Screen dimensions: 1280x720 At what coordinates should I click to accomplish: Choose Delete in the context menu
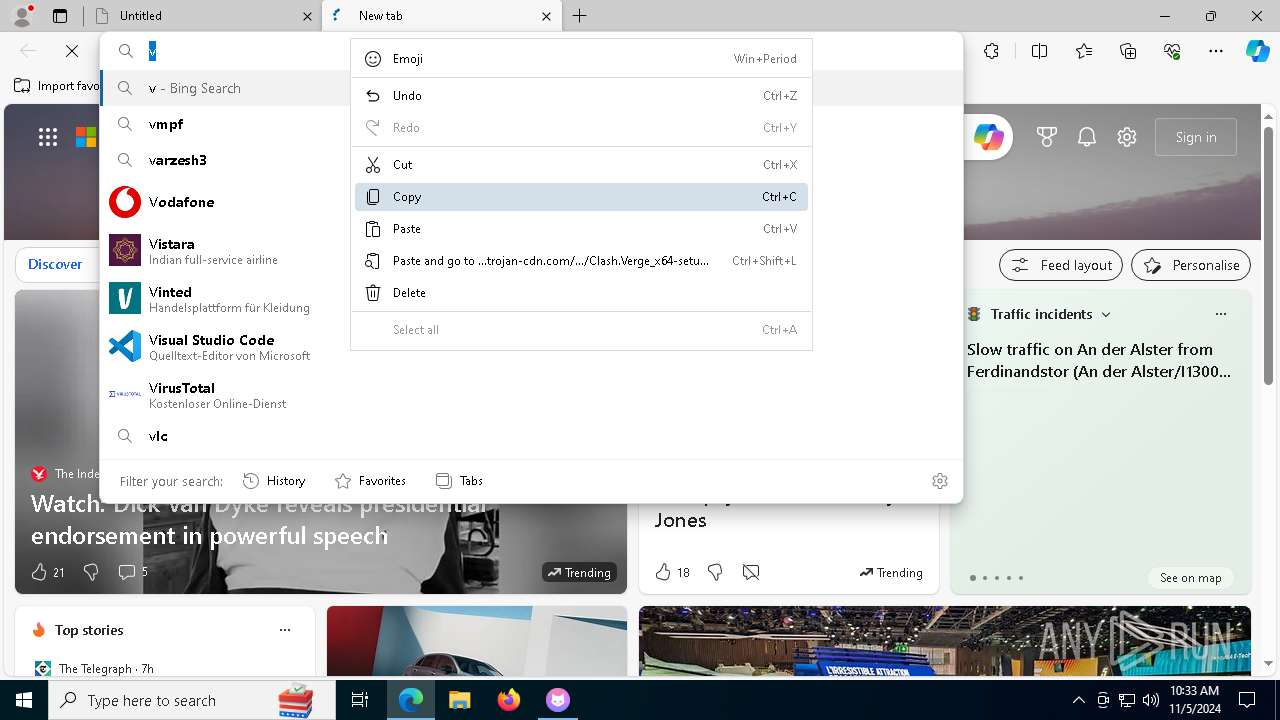tap(581, 293)
